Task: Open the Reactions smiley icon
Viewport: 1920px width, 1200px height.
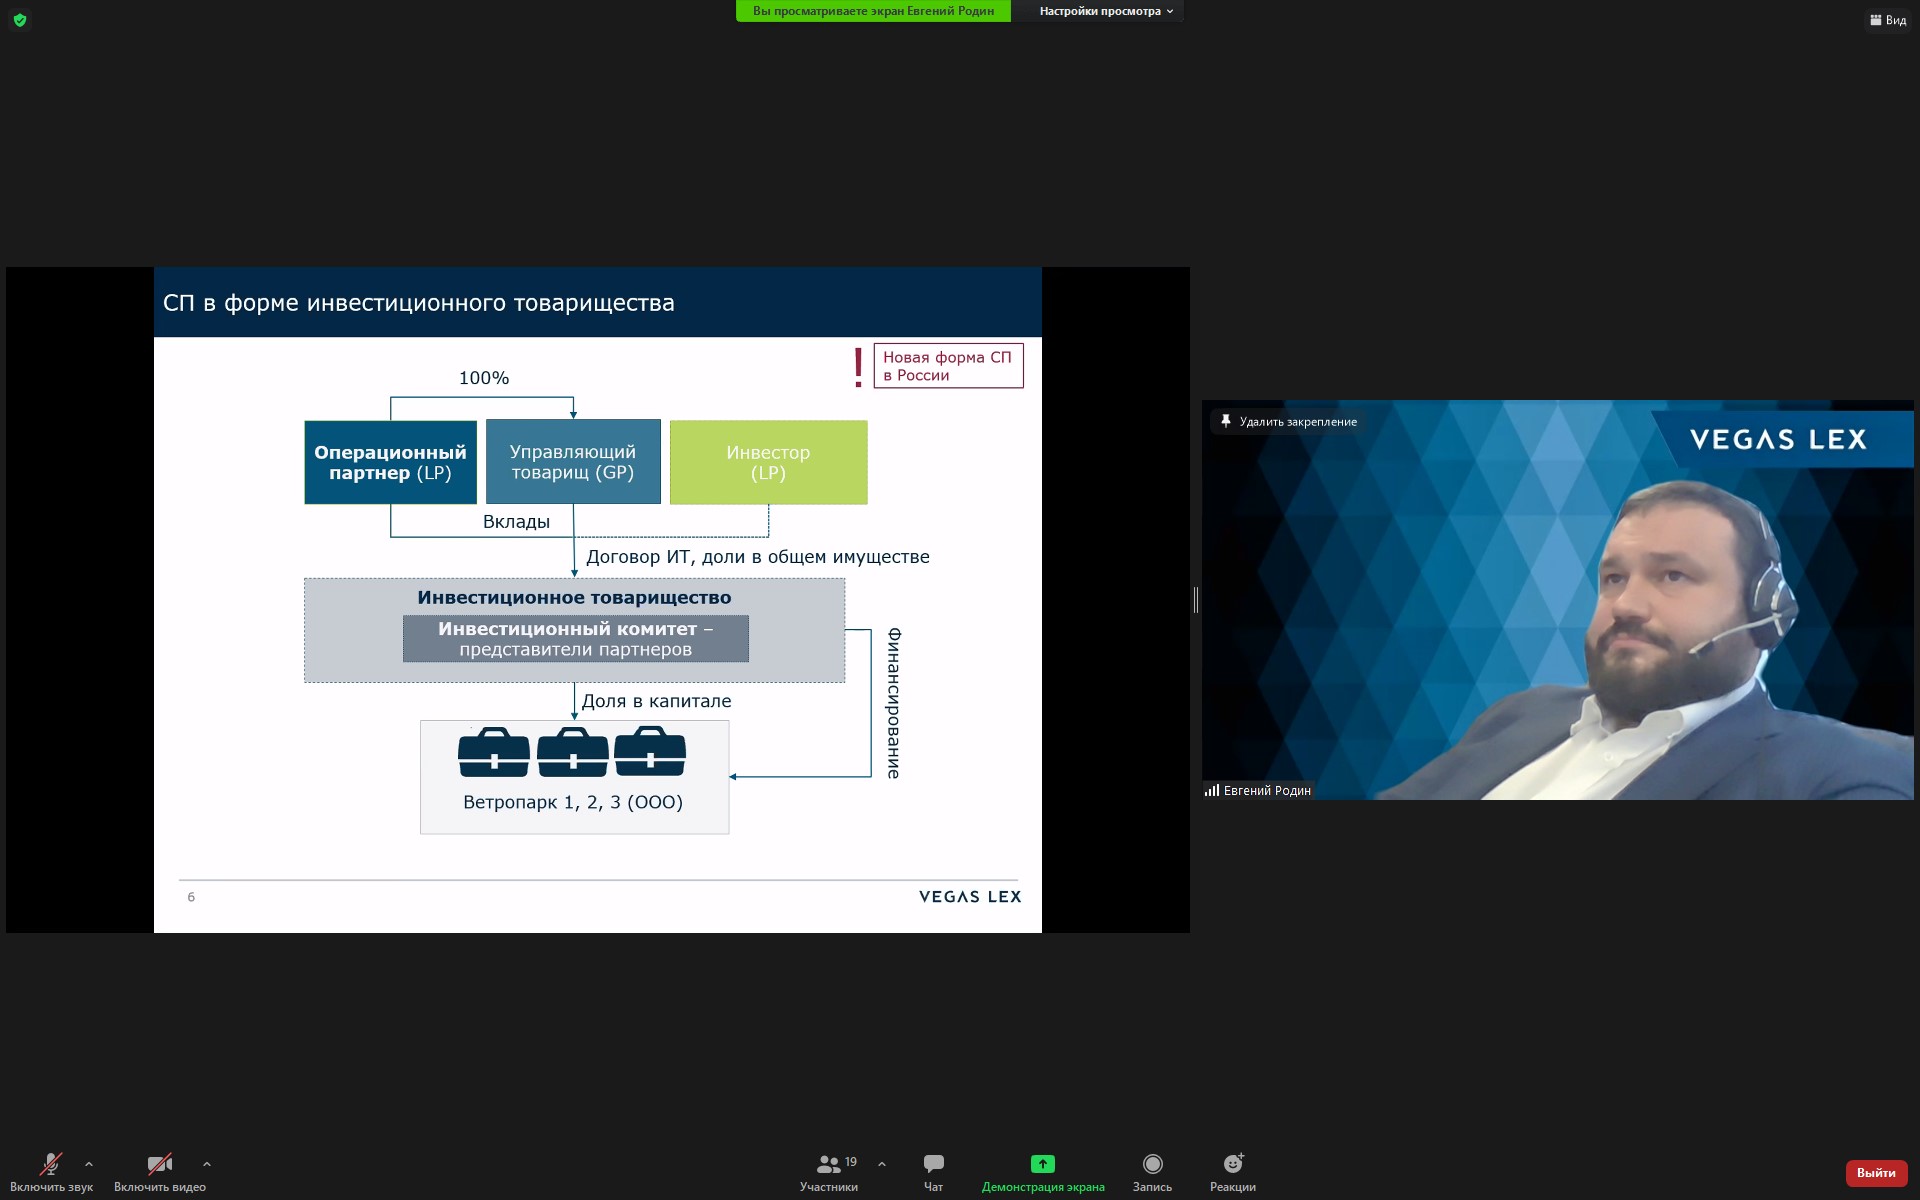Action: coord(1233,1164)
